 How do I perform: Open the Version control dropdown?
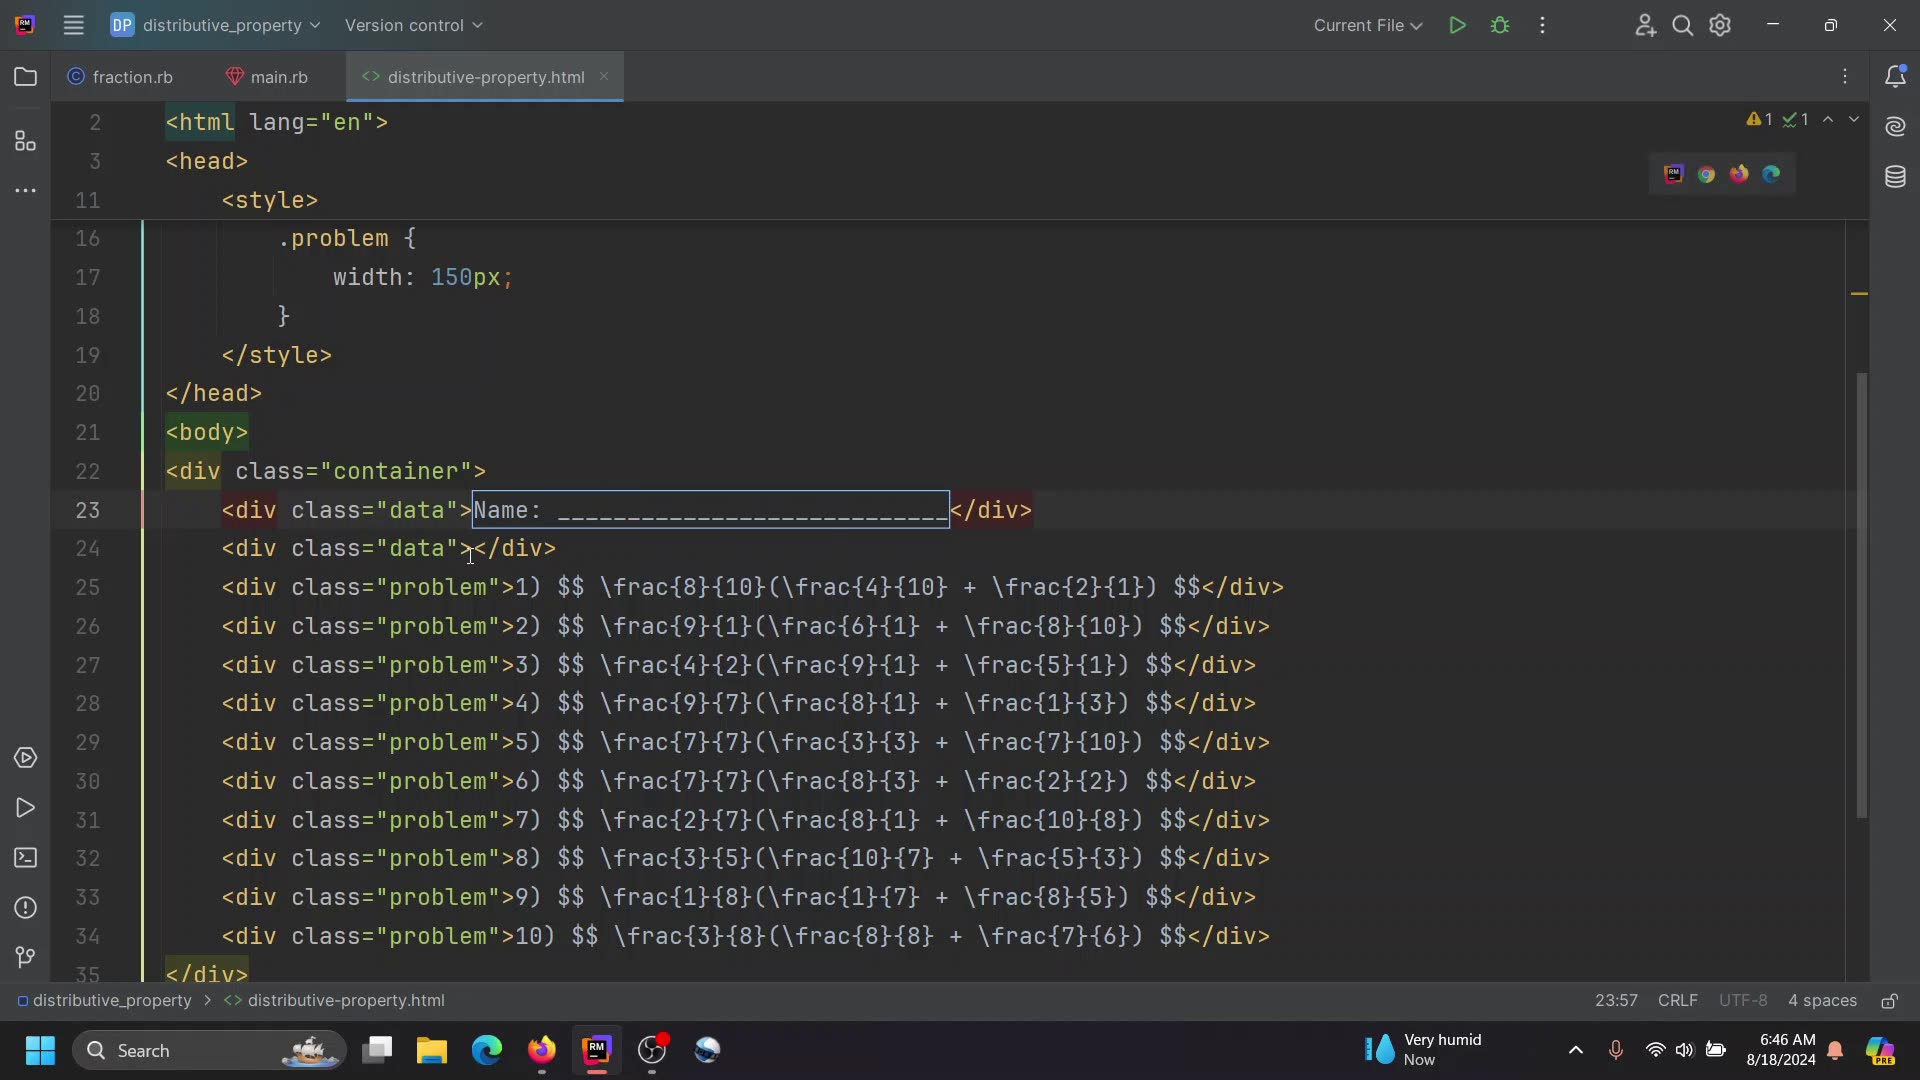(x=413, y=26)
